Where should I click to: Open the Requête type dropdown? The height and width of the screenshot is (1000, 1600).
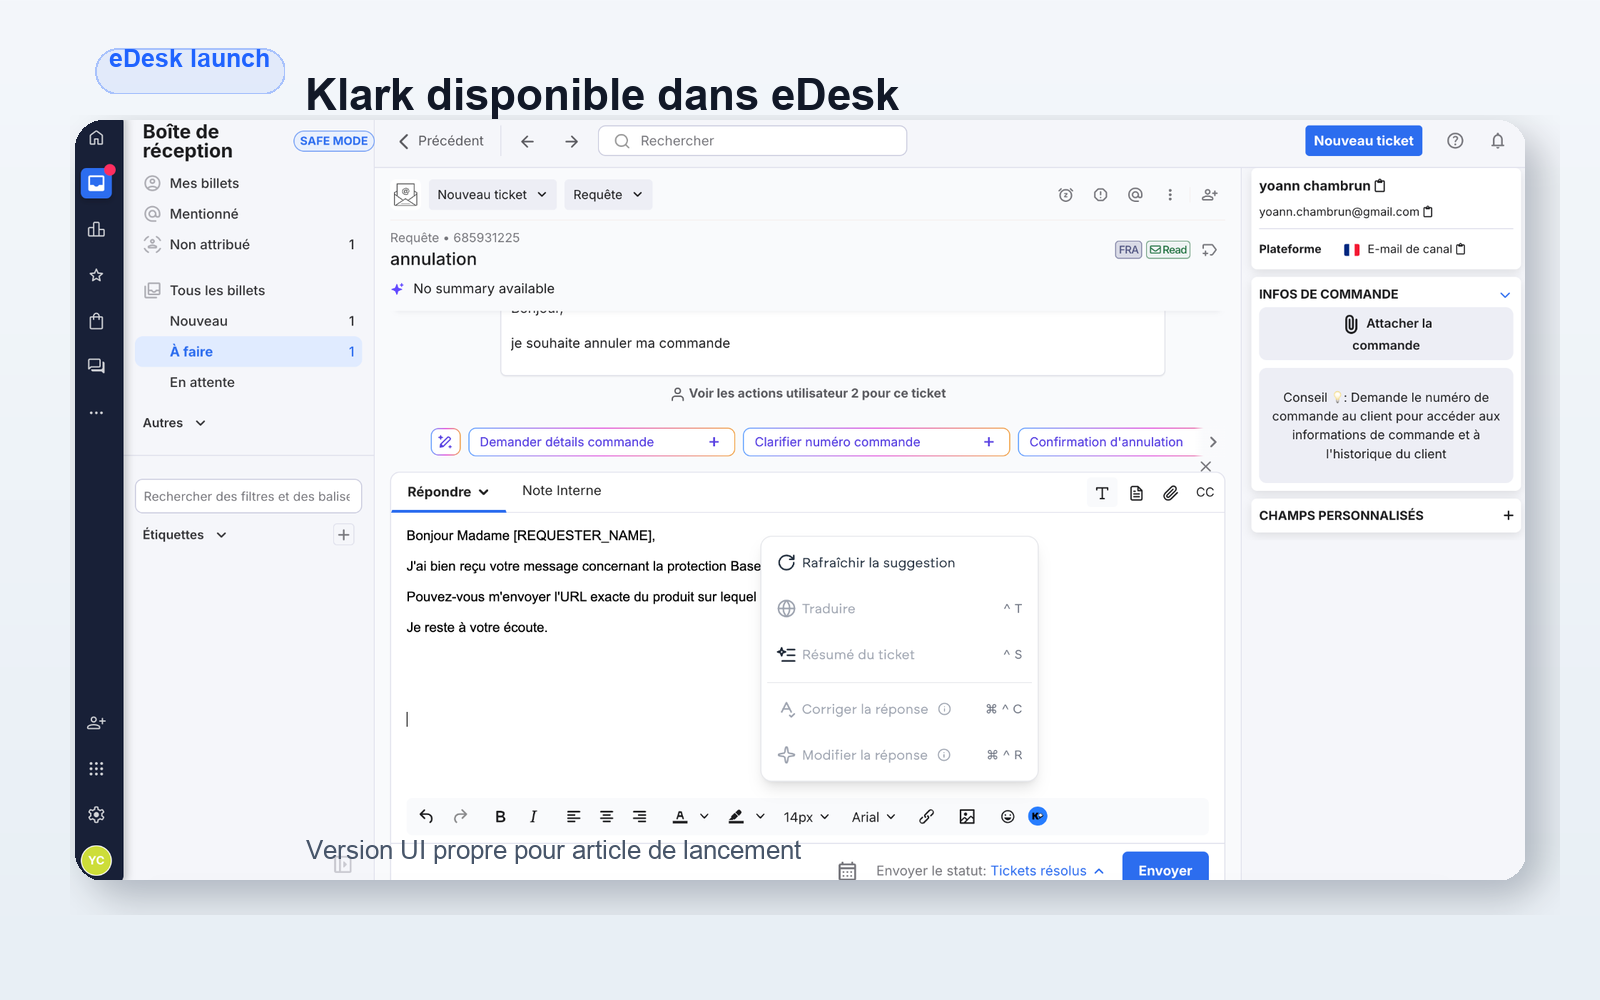608,194
